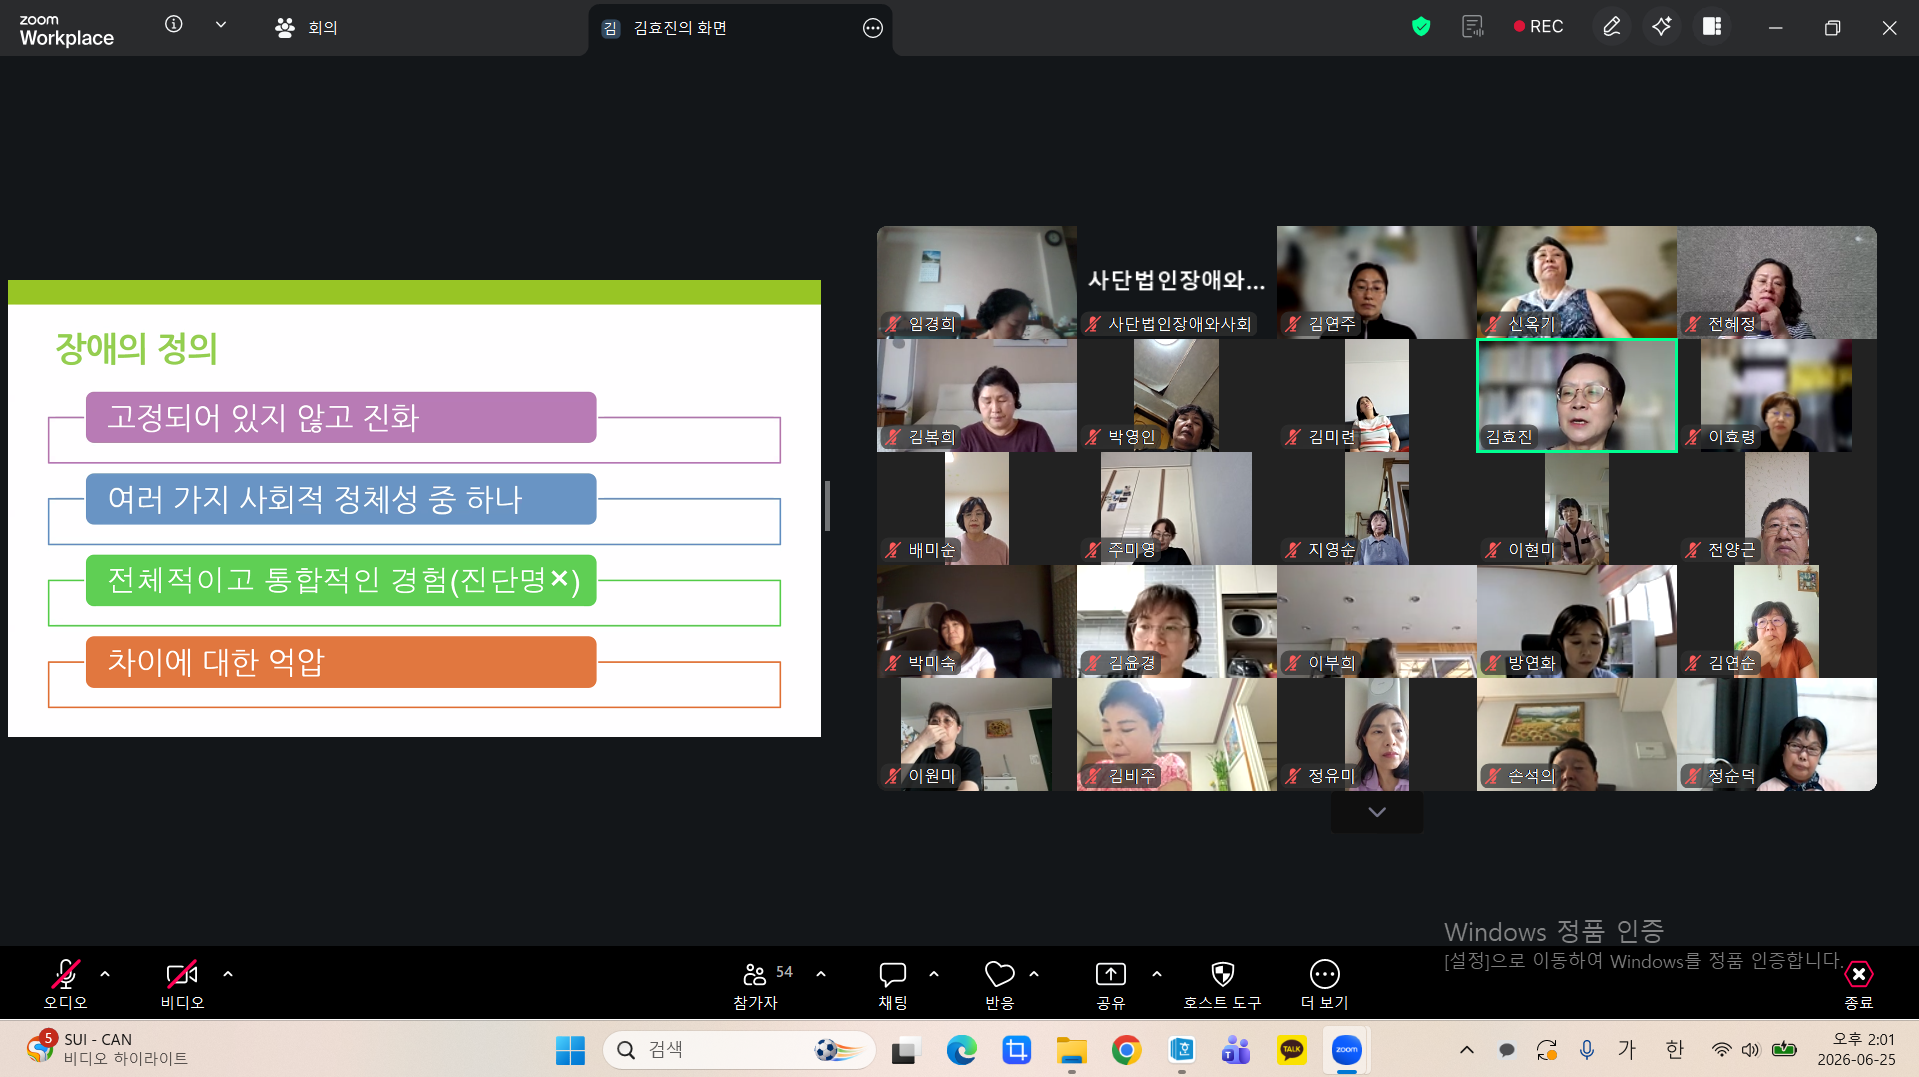Screen dimensions: 1919x1077
Task: Click slide item 차이에 대한 억압
Action: click(341, 662)
